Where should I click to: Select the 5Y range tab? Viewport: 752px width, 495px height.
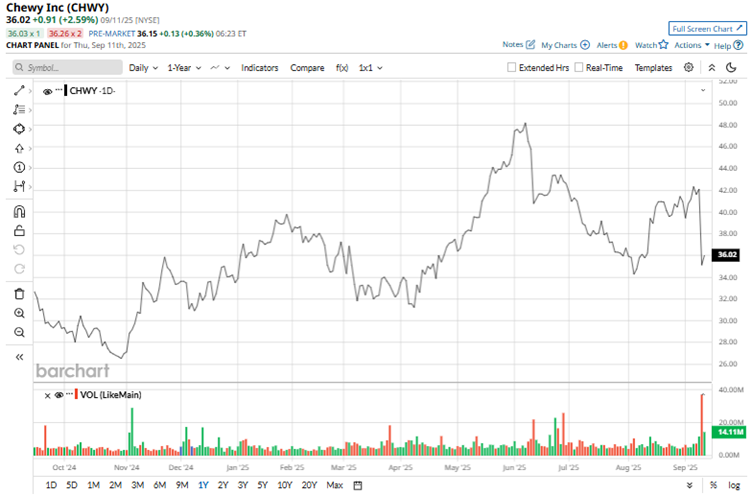[x=262, y=485]
